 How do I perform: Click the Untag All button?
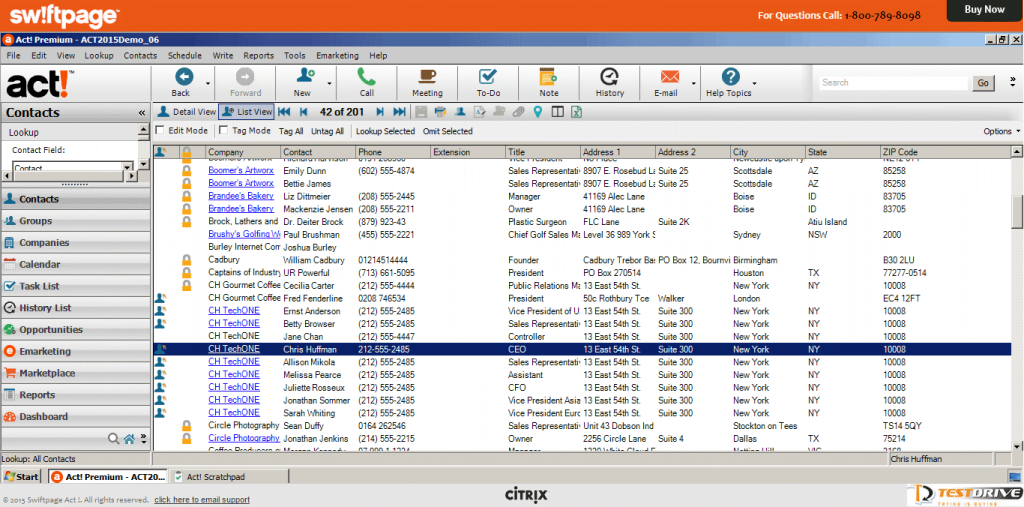pyautogui.click(x=327, y=131)
